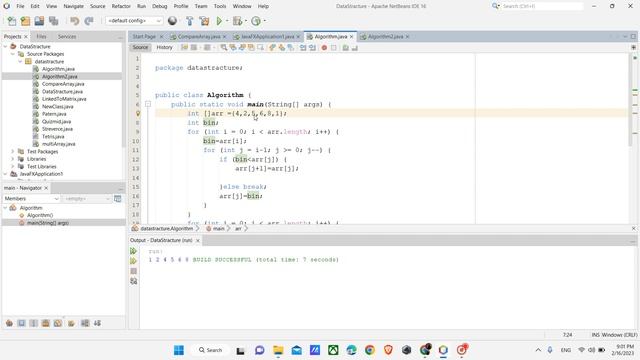Open the Refactor menu

(x=121, y=6)
